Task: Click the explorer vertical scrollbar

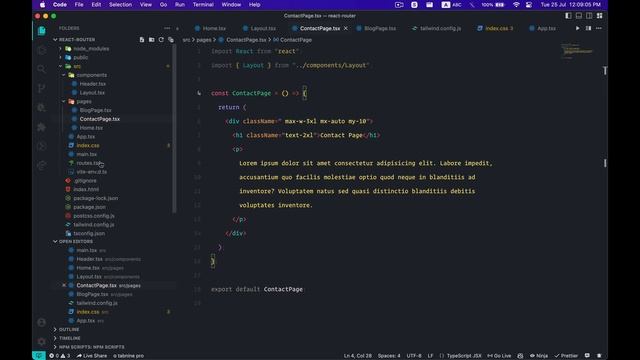Action: pos(175,129)
